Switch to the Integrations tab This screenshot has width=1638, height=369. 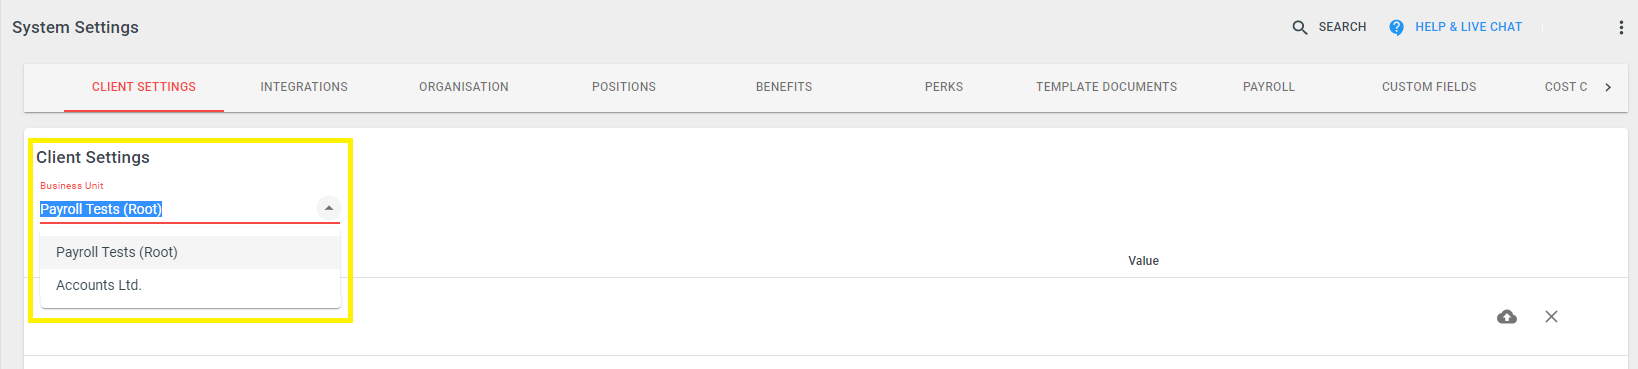(x=304, y=87)
